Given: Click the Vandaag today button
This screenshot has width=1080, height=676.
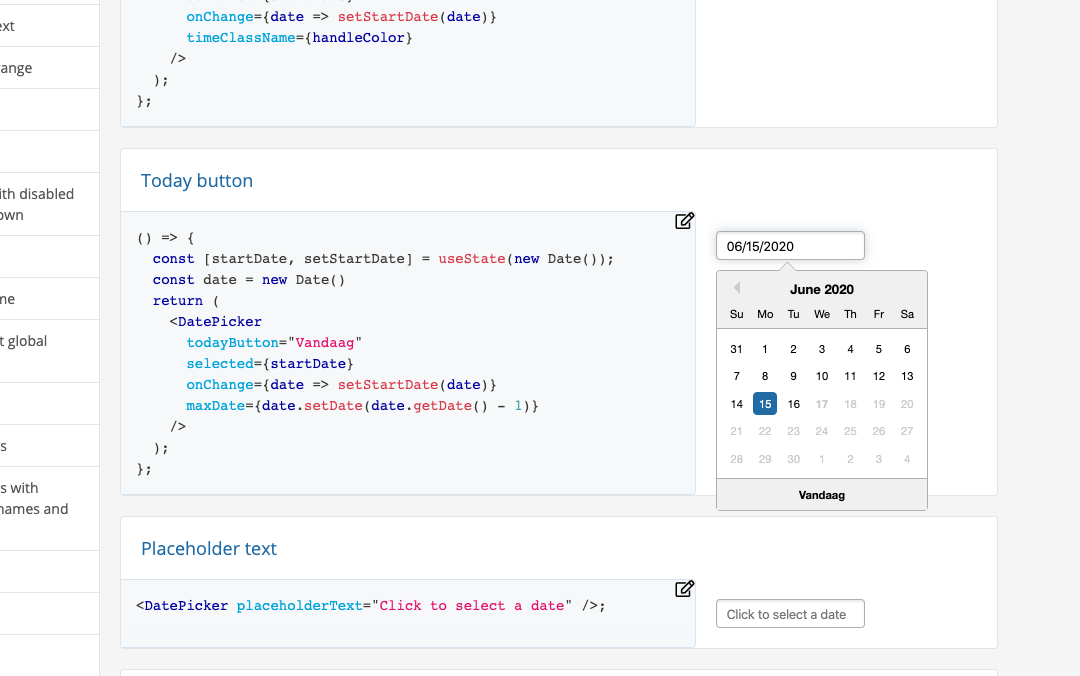Looking at the screenshot, I should tap(822, 495).
